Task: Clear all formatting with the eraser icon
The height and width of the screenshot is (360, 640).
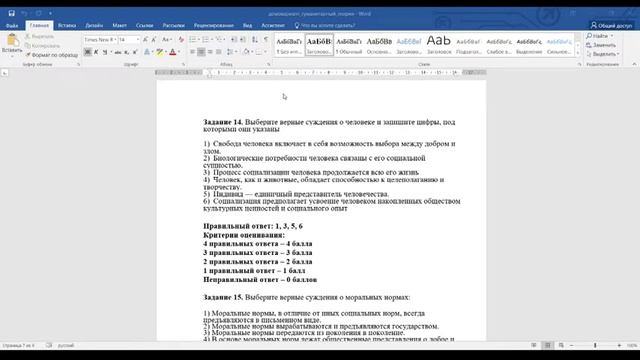Action: [181, 40]
